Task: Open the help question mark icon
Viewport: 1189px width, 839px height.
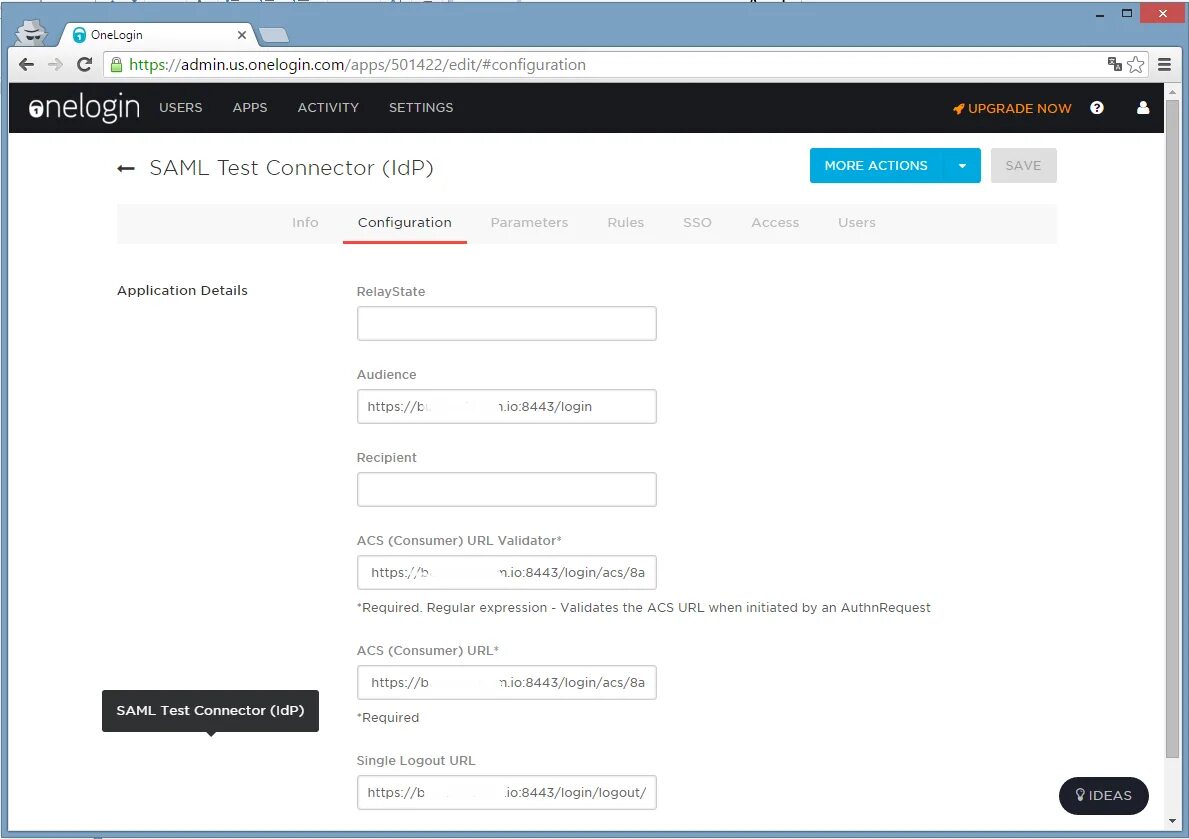Action: (x=1096, y=108)
